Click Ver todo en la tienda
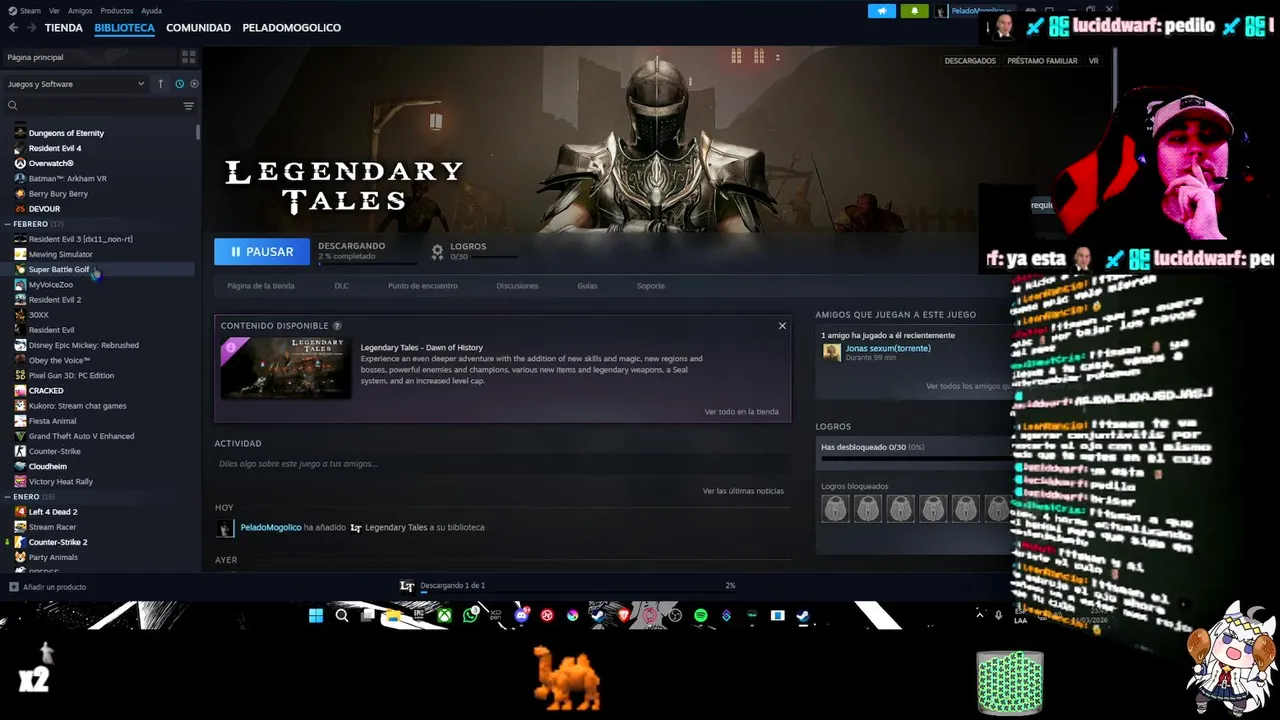This screenshot has height=720, width=1280. tap(741, 412)
